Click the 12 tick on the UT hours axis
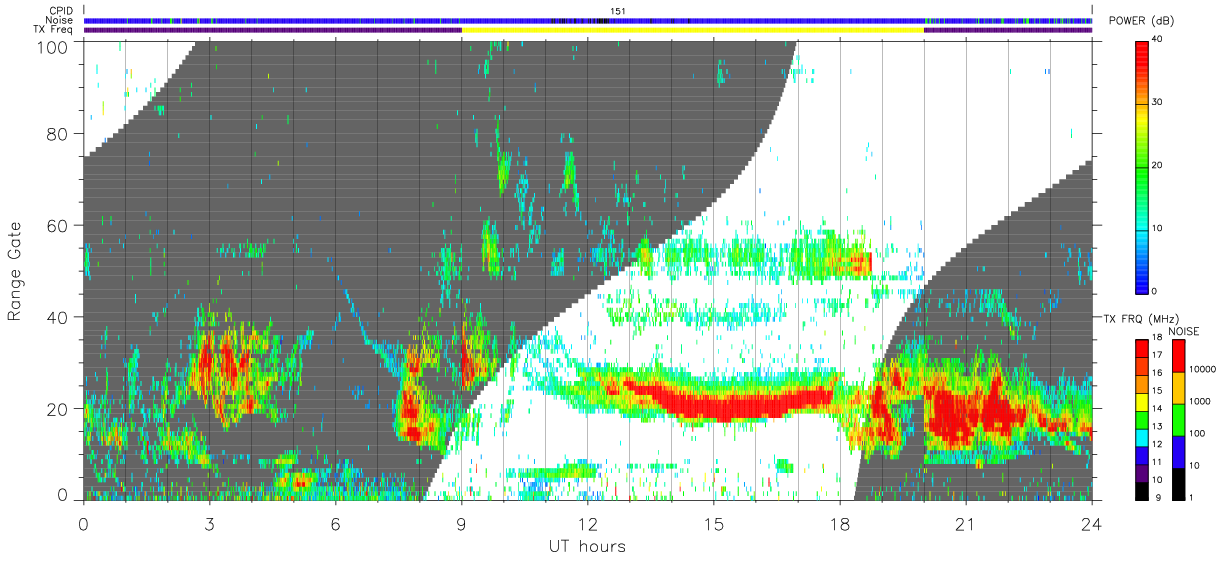Image resolution: width=1228 pixels, height=567 pixels. point(587,524)
